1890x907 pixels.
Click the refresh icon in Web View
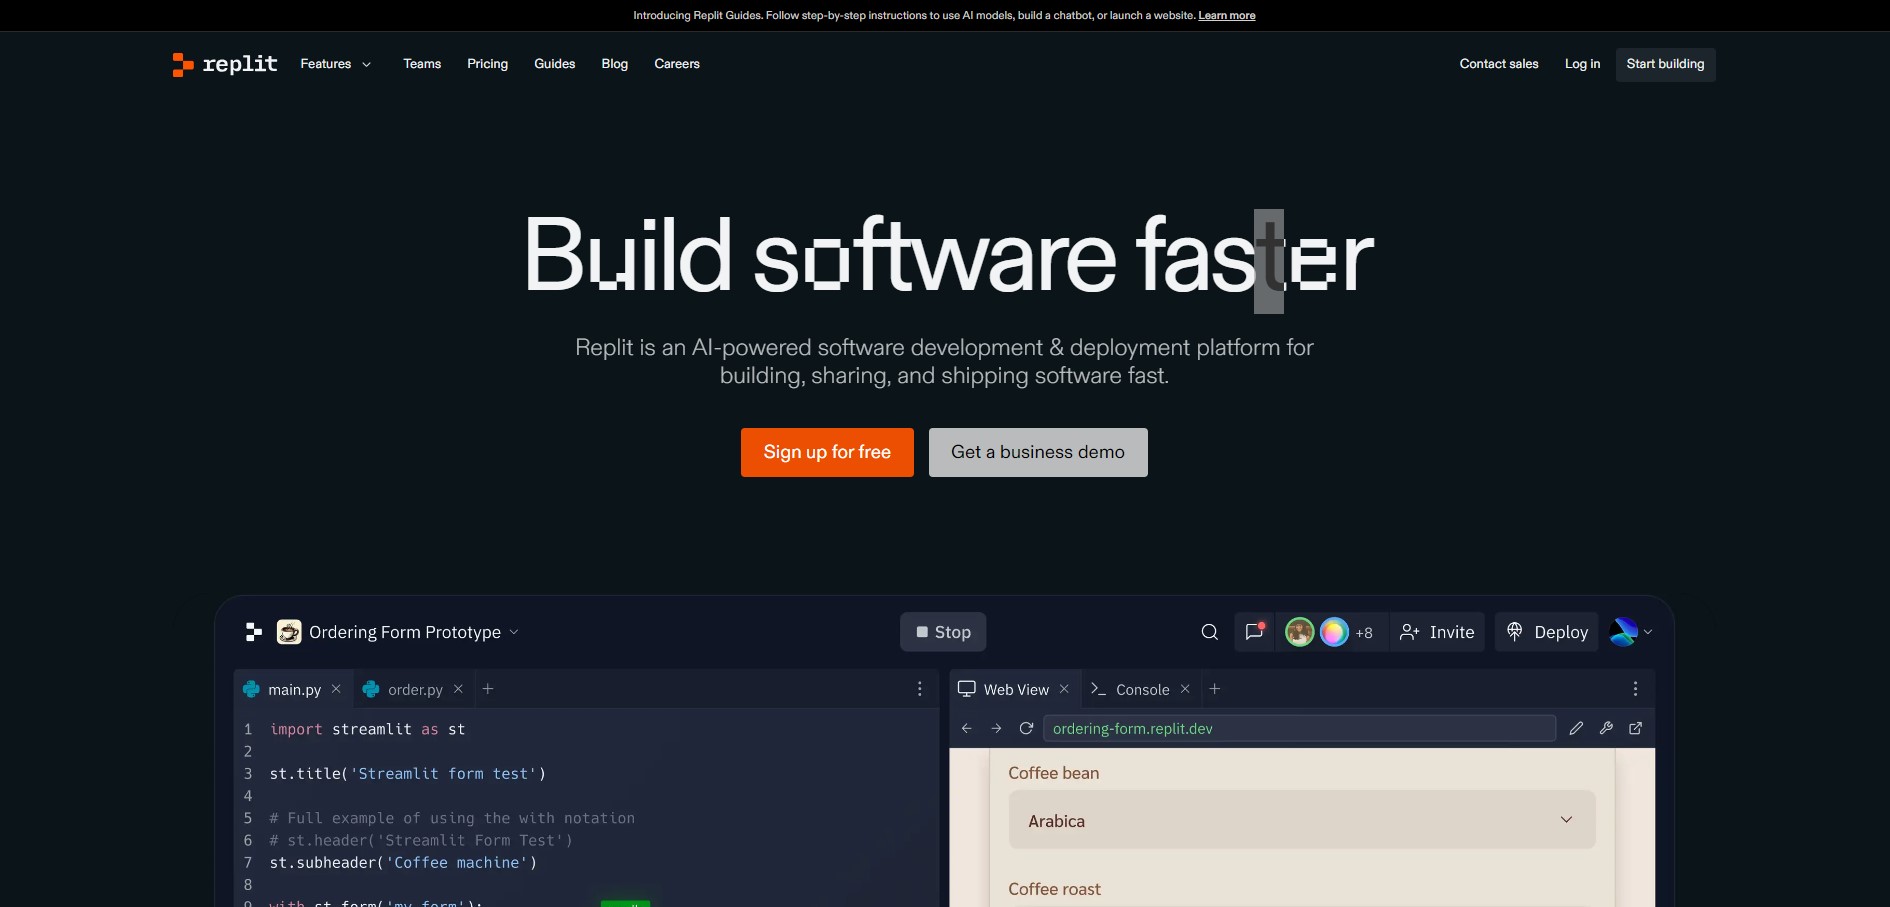tap(1026, 728)
